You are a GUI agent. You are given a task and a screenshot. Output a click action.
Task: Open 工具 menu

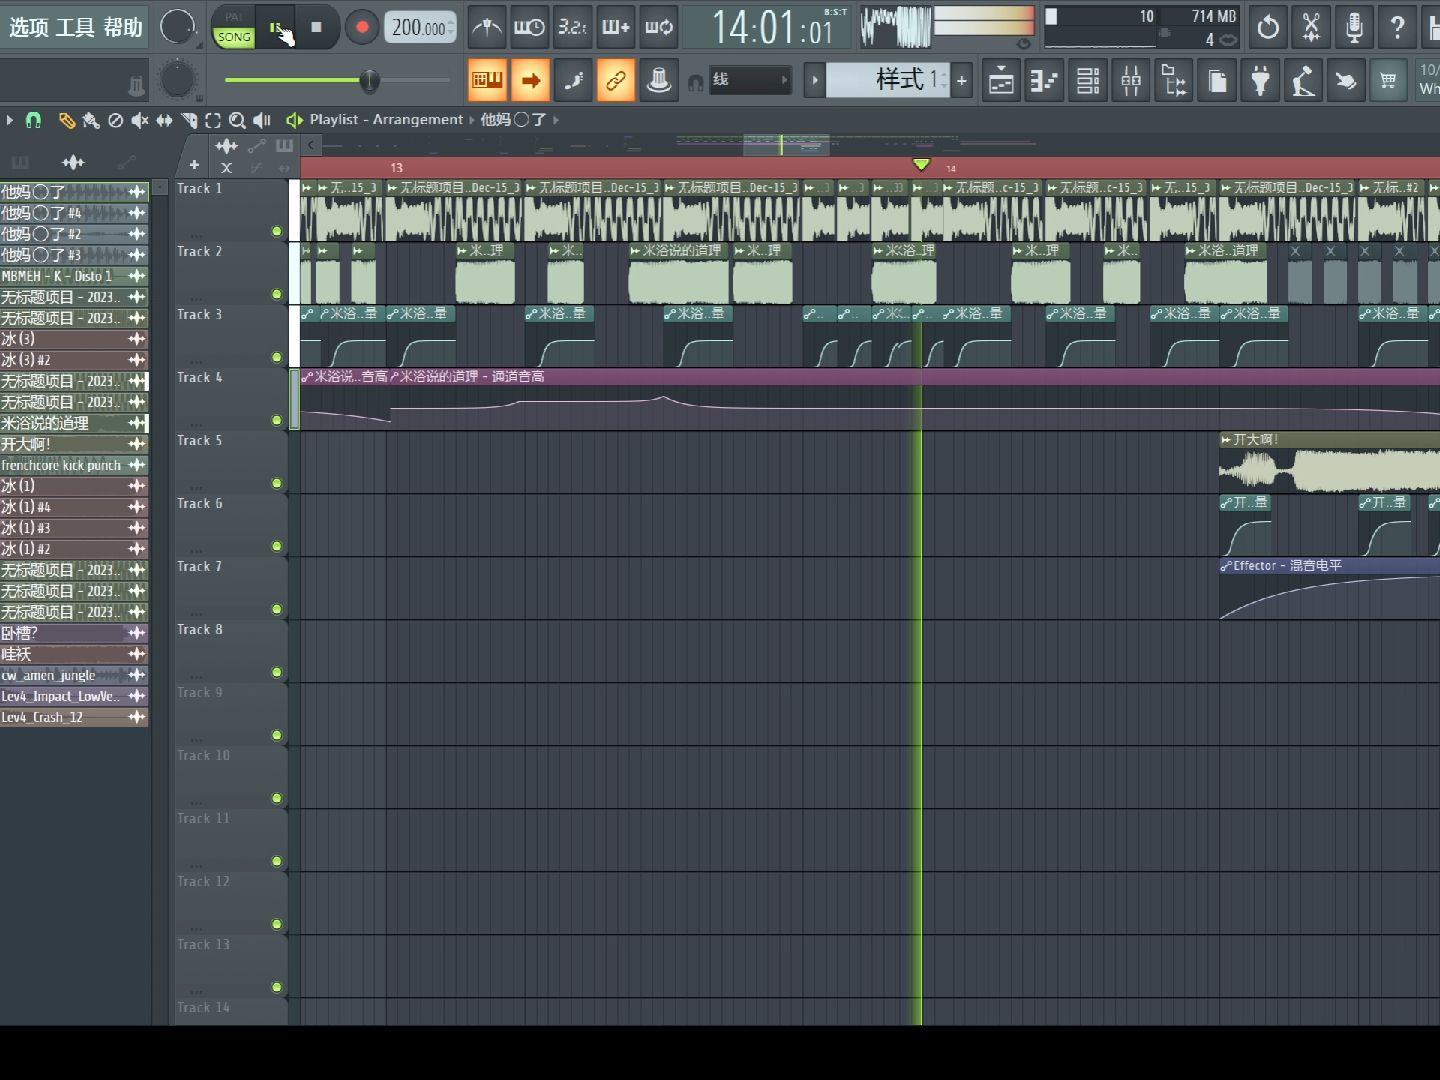[75, 27]
